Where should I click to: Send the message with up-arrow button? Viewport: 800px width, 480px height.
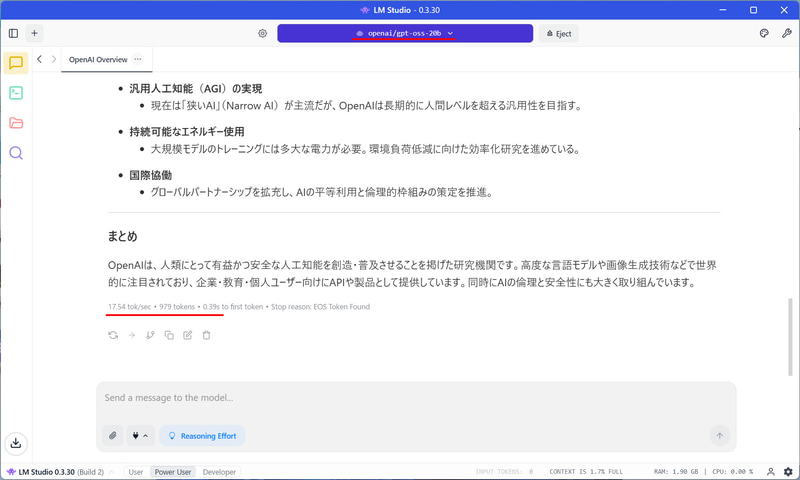pyautogui.click(x=719, y=436)
